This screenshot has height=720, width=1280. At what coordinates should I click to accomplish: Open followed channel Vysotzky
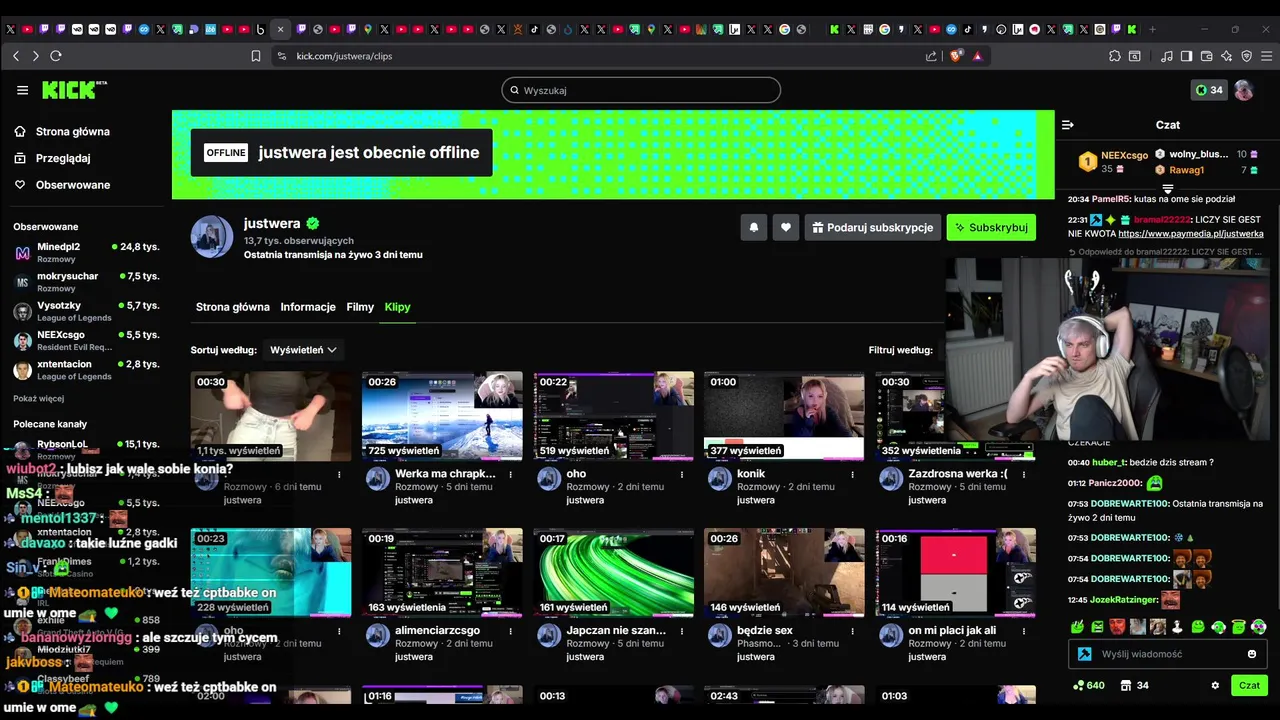point(86,311)
